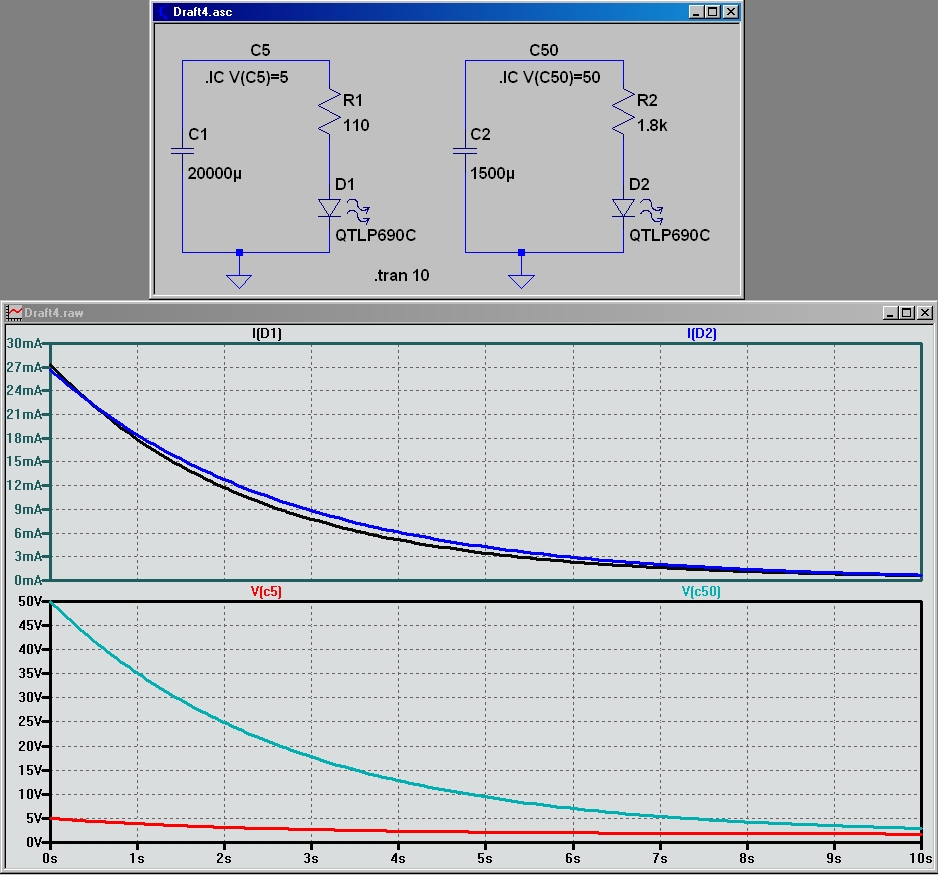The image size is (938, 875).
Task: Click the C5 net label
Action: click(260, 50)
